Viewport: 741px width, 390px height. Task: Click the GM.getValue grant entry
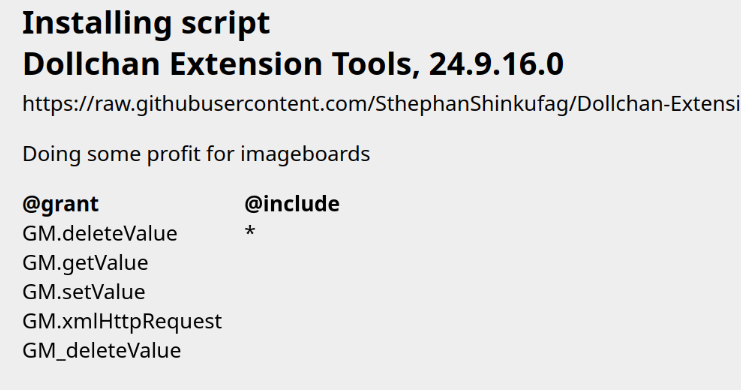tap(85, 263)
